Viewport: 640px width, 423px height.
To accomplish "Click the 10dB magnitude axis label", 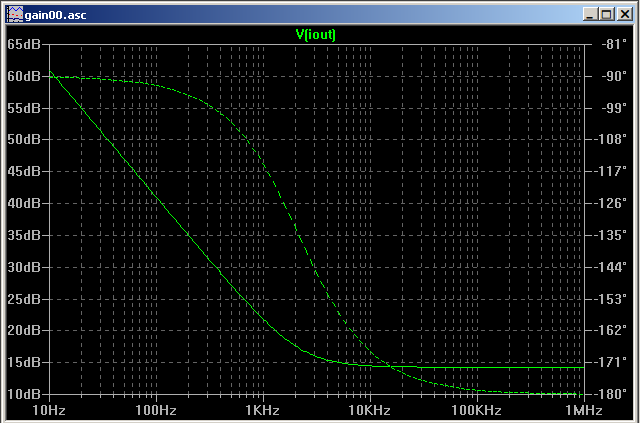I will coord(24,394).
